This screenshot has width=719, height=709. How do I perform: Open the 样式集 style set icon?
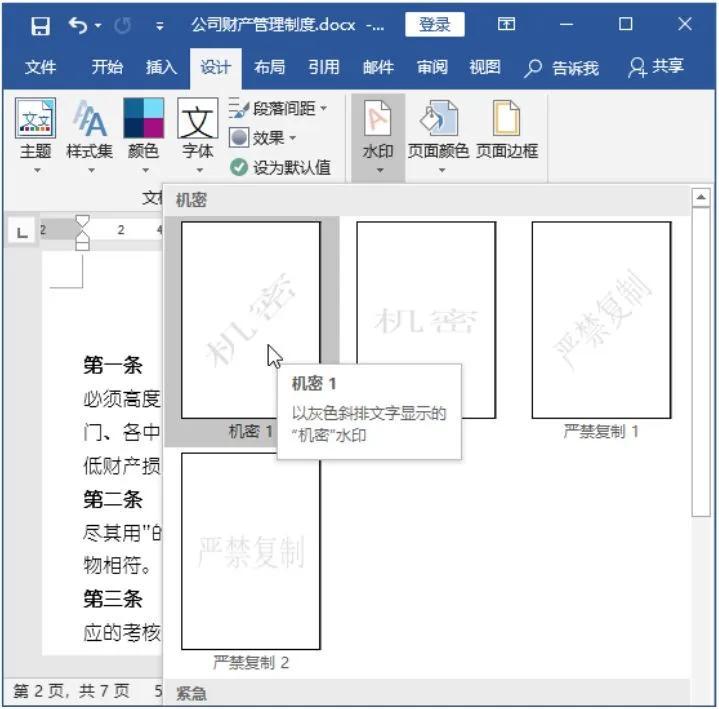click(x=90, y=118)
